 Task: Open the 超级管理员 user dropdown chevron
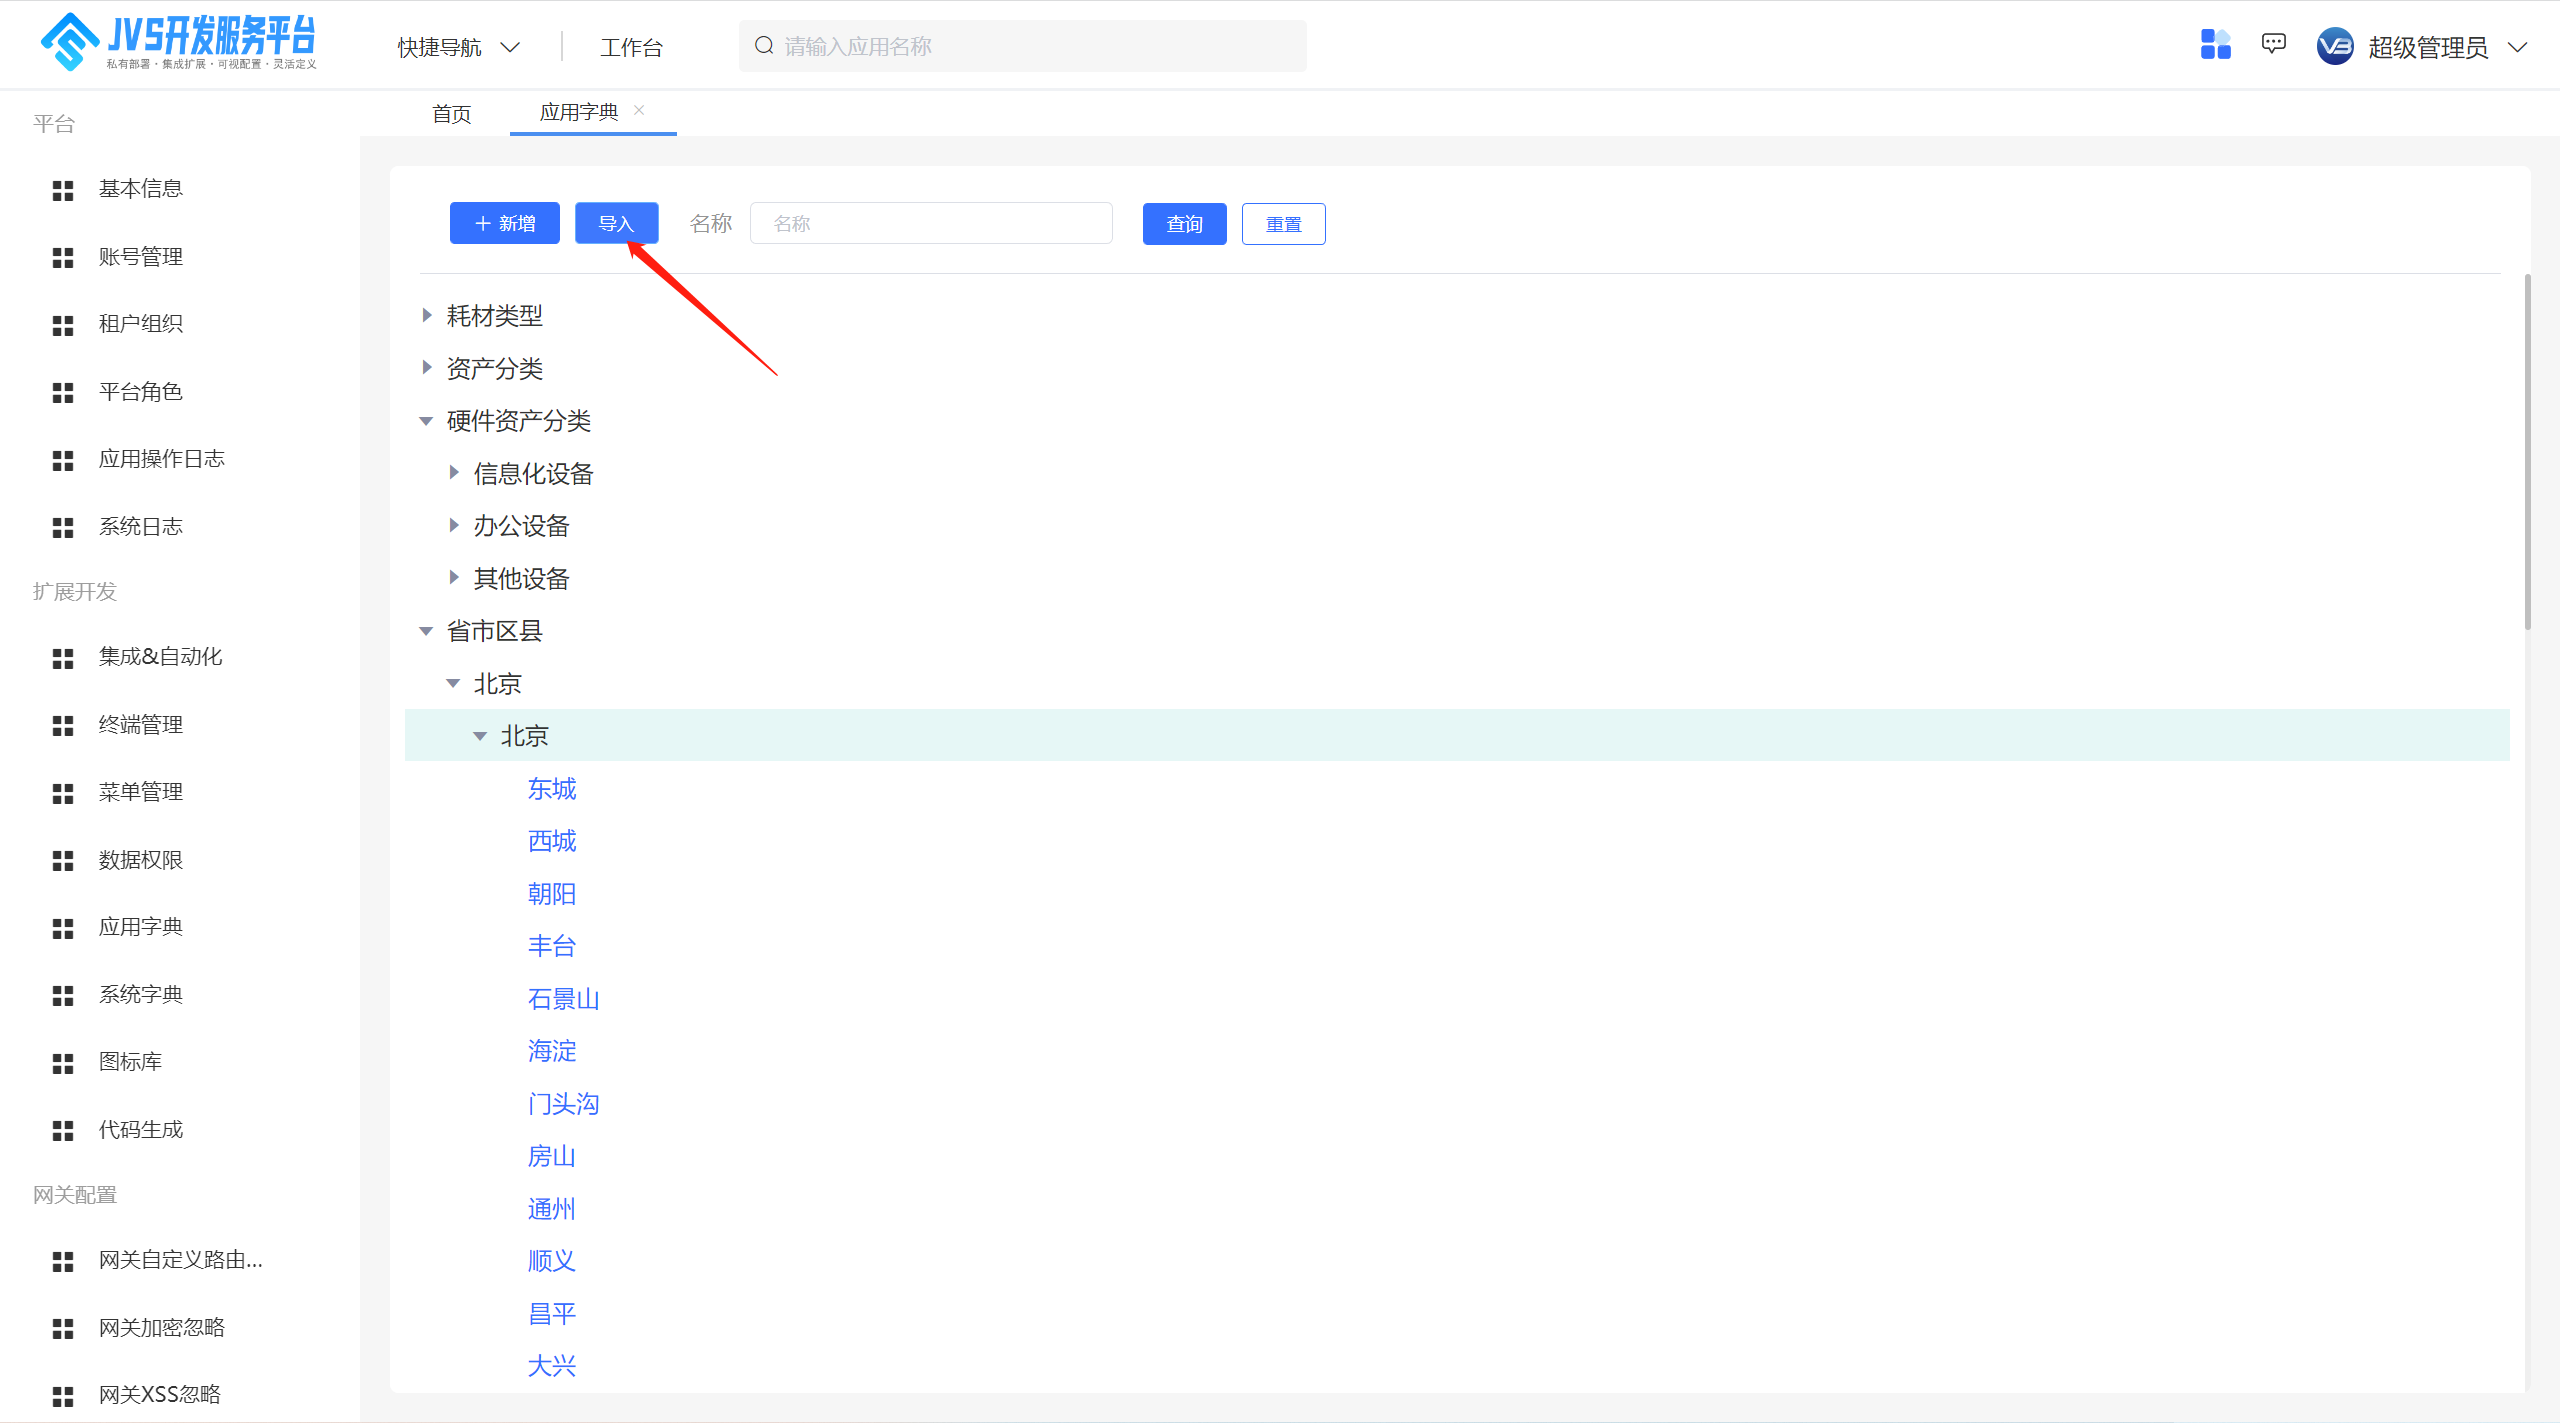click(x=2518, y=47)
